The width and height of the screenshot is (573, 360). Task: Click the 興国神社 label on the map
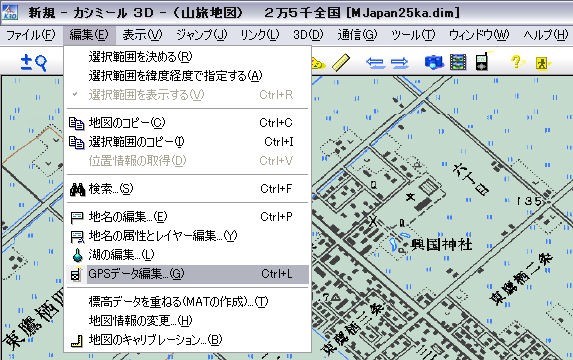click(x=441, y=245)
